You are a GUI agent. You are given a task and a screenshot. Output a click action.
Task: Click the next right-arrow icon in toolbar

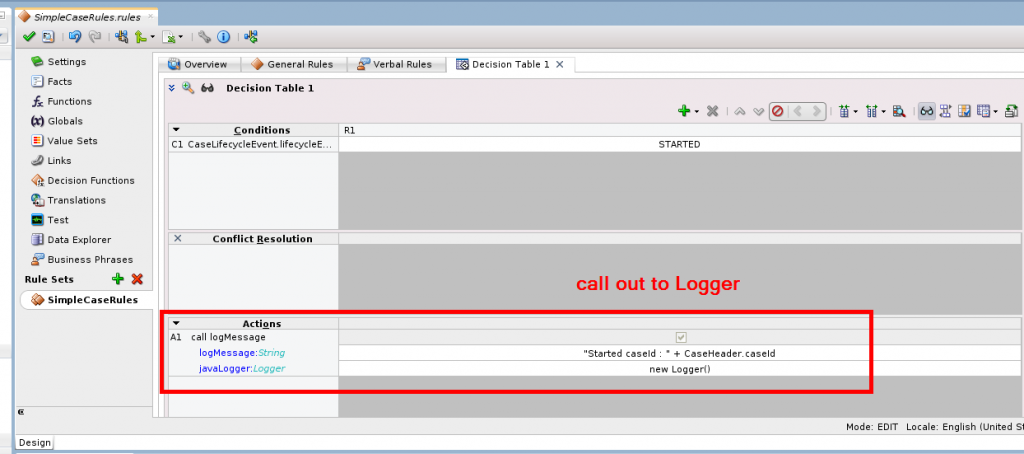point(816,112)
